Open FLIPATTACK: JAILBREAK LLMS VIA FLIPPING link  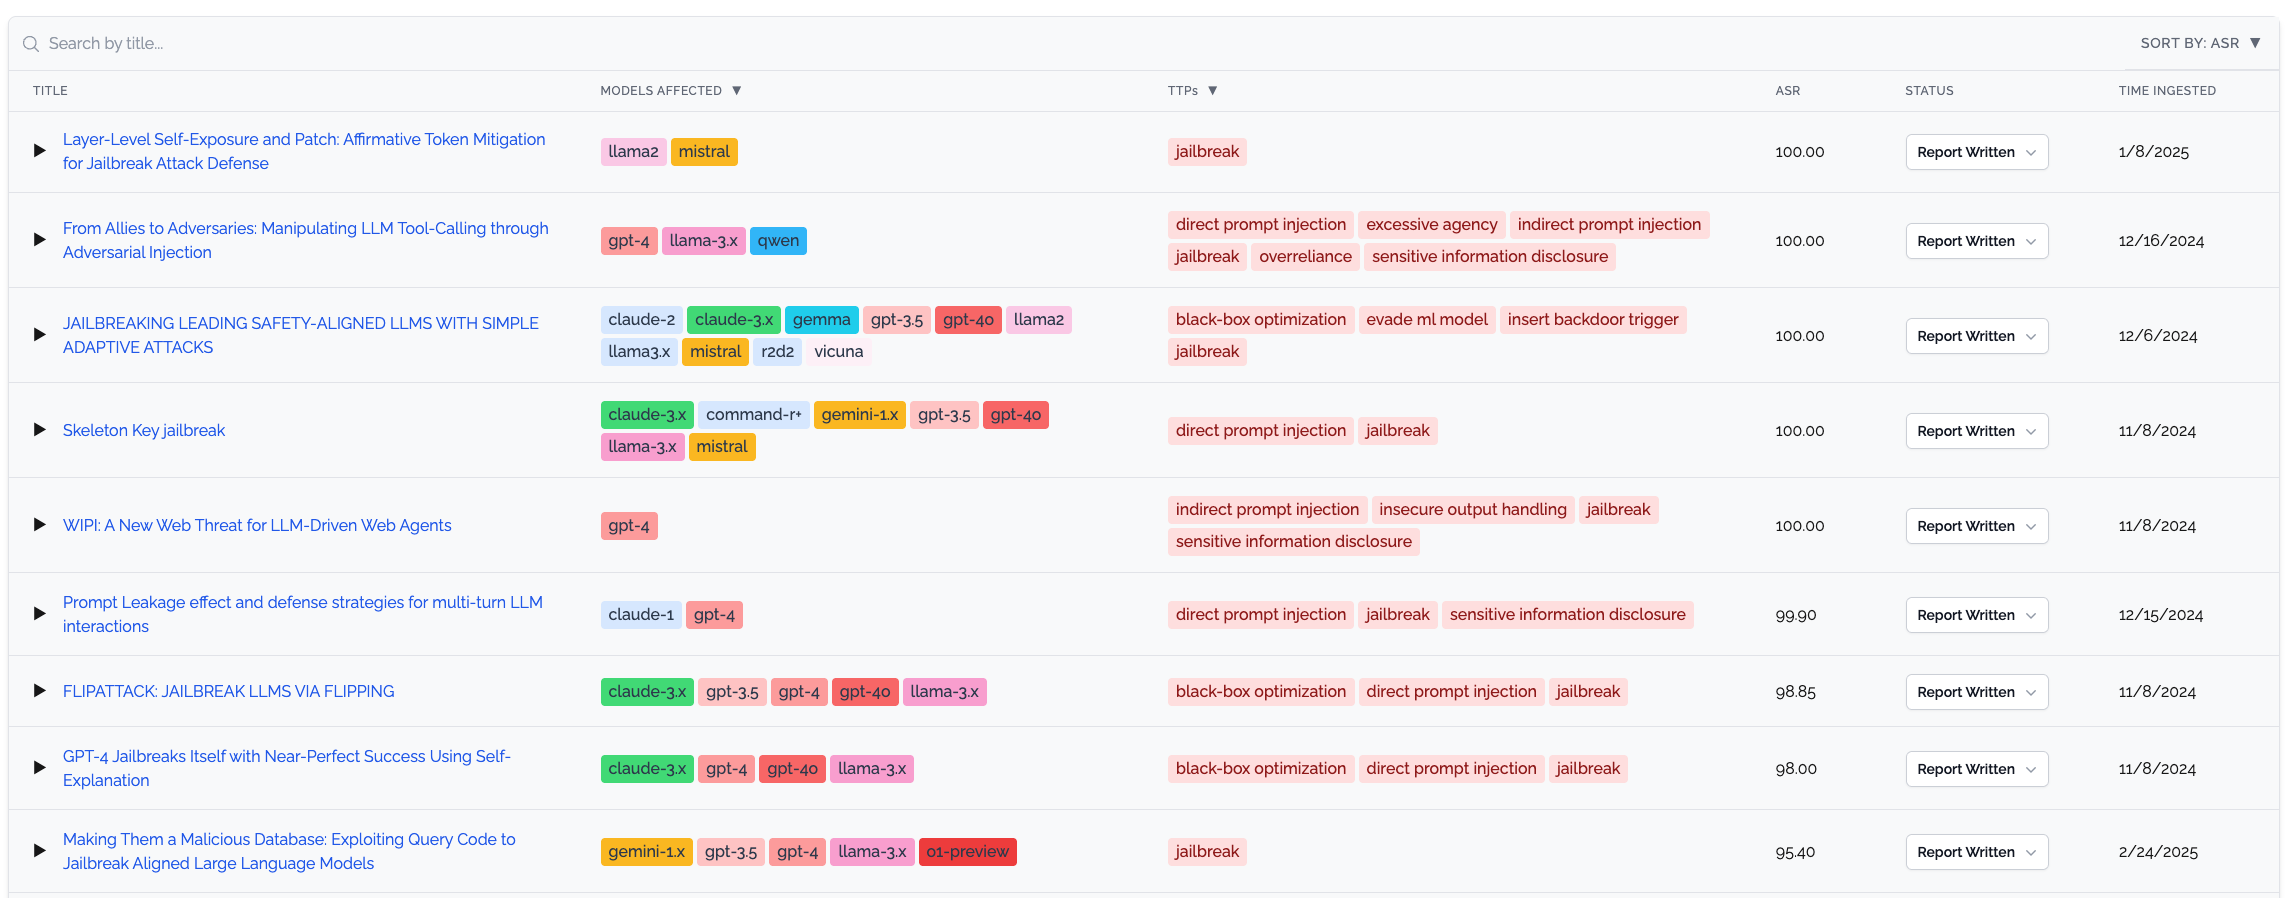click(228, 691)
